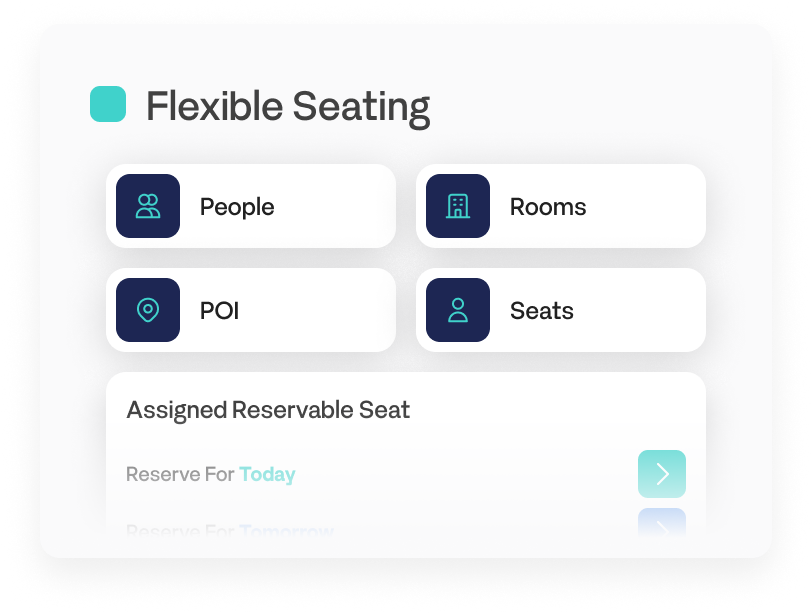
Task: Click the Assigned Reservable Seat heading
Action: (268, 411)
